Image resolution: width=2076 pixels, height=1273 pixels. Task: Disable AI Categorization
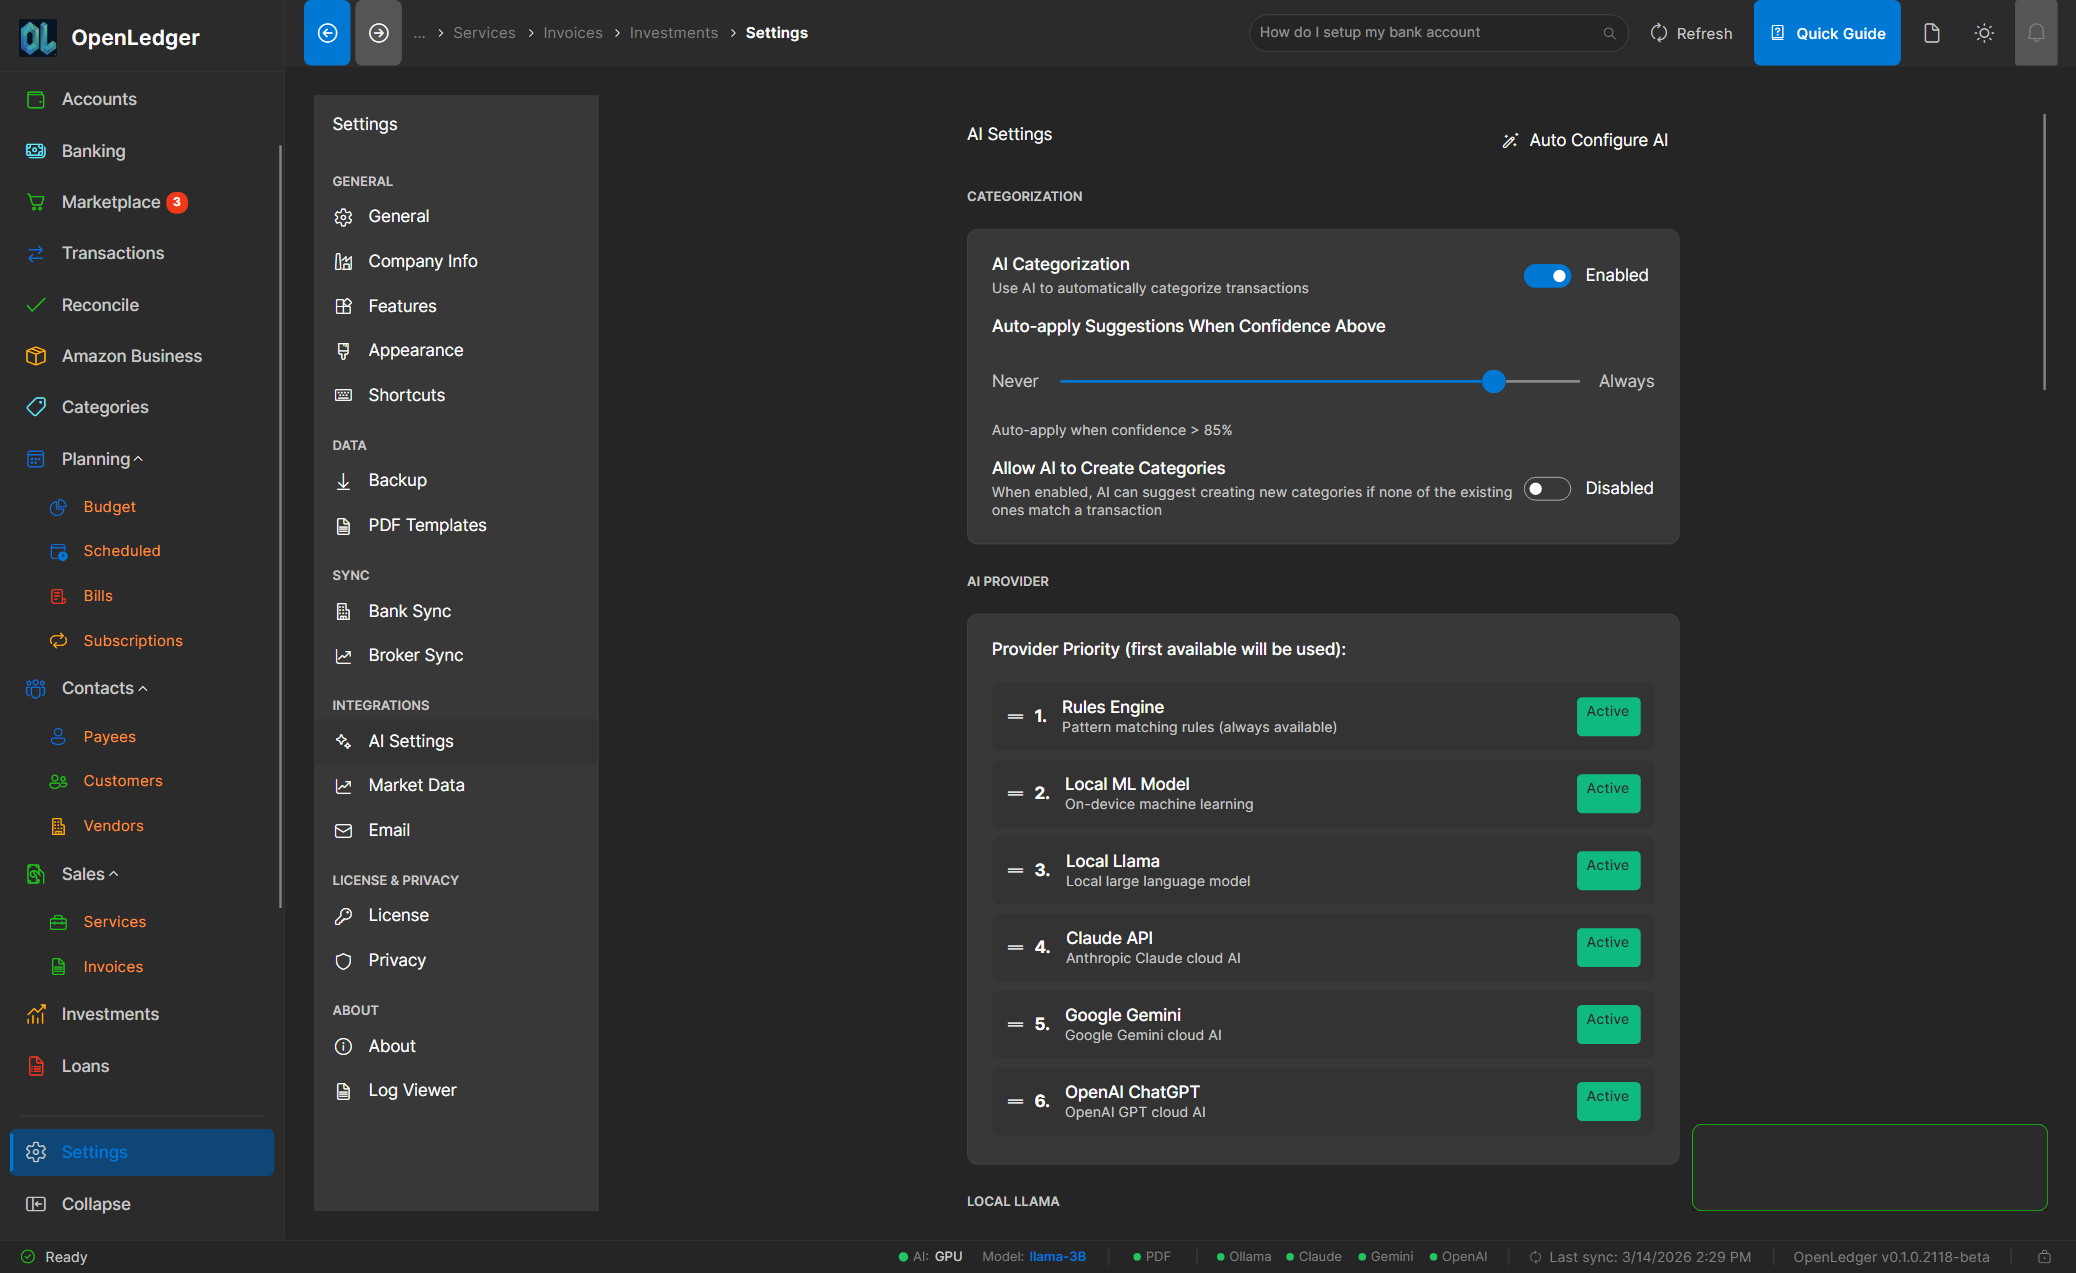(x=1547, y=275)
